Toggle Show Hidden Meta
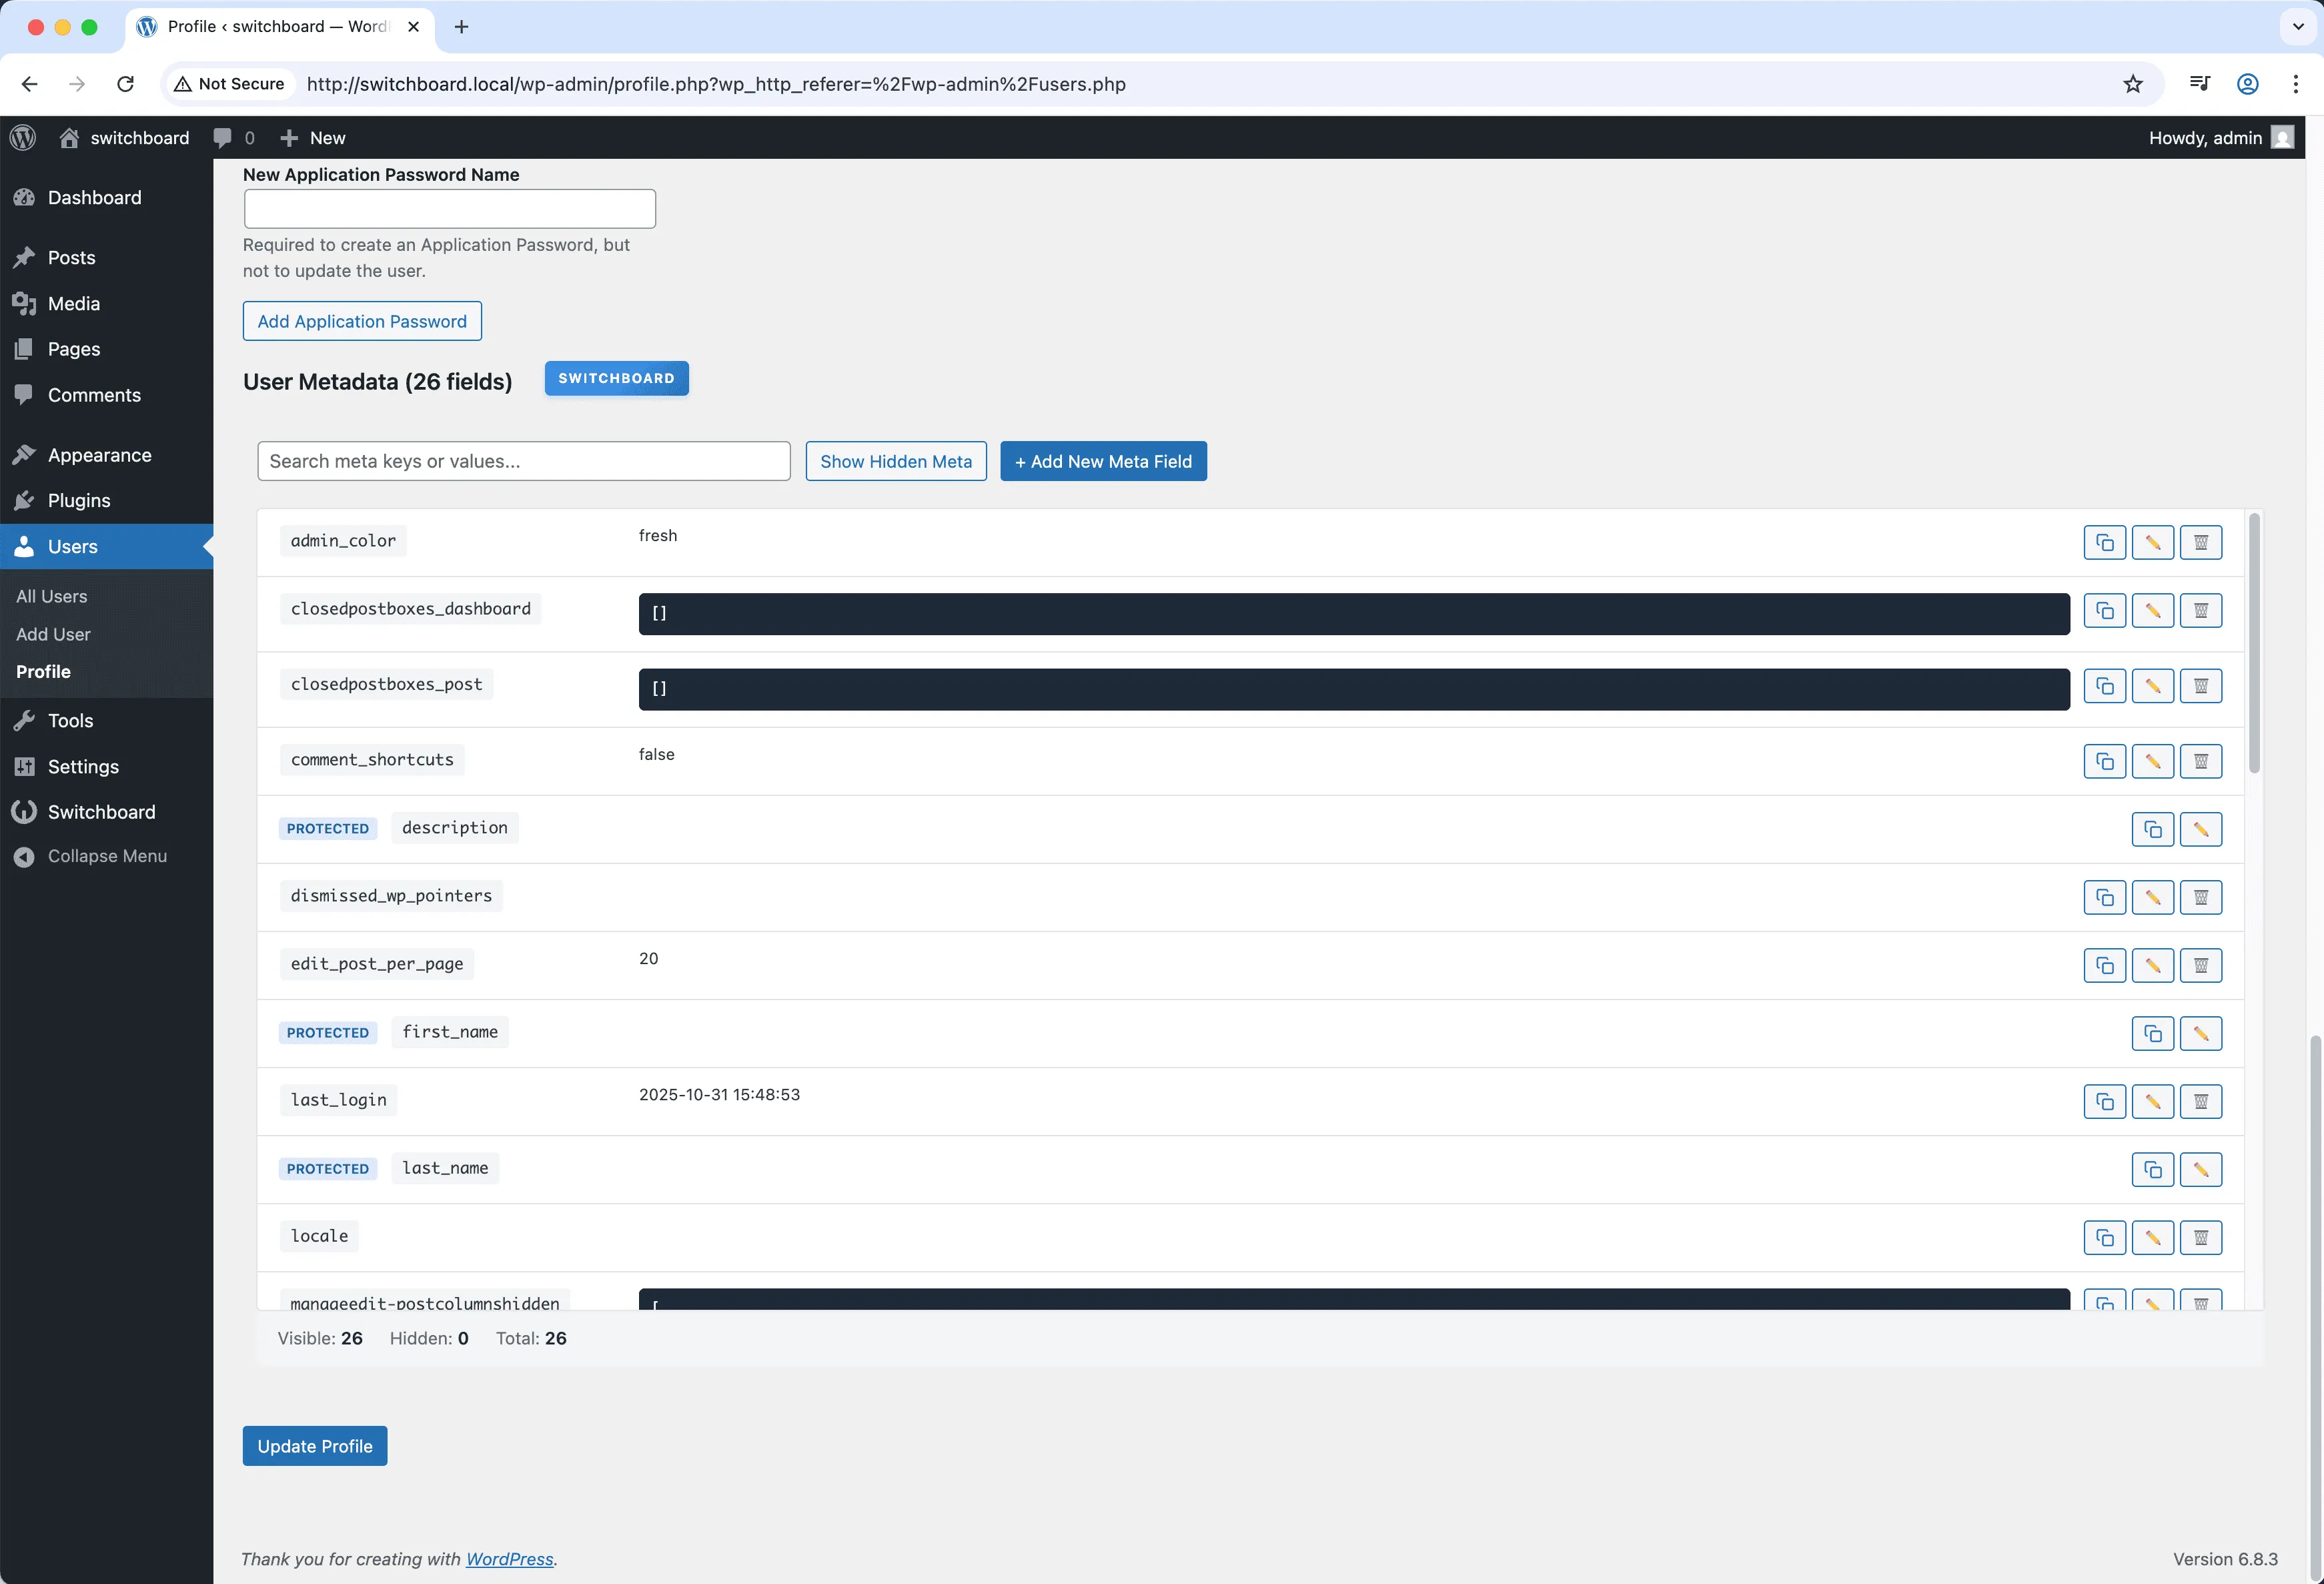The image size is (2324, 1584). (895, 461)
